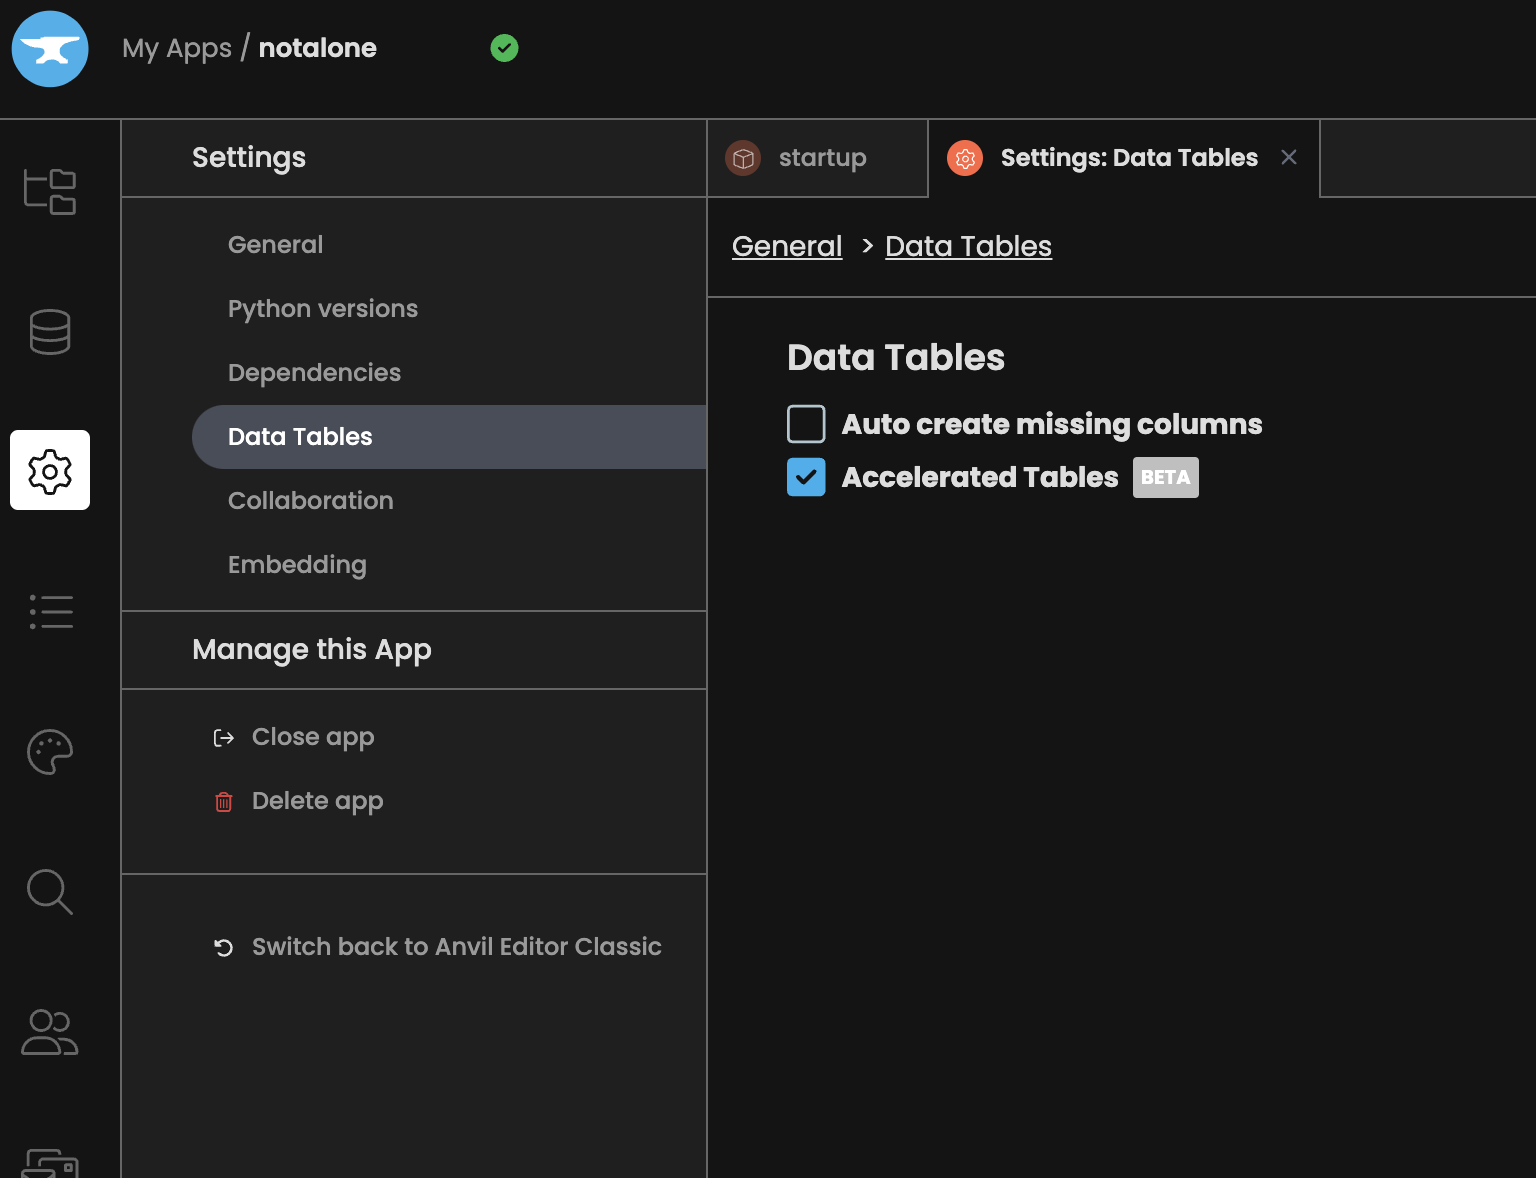Open the list-style sidebar icon
Image resolution: width=1536 pixels, height=1178 pixels.
(50, 612)
